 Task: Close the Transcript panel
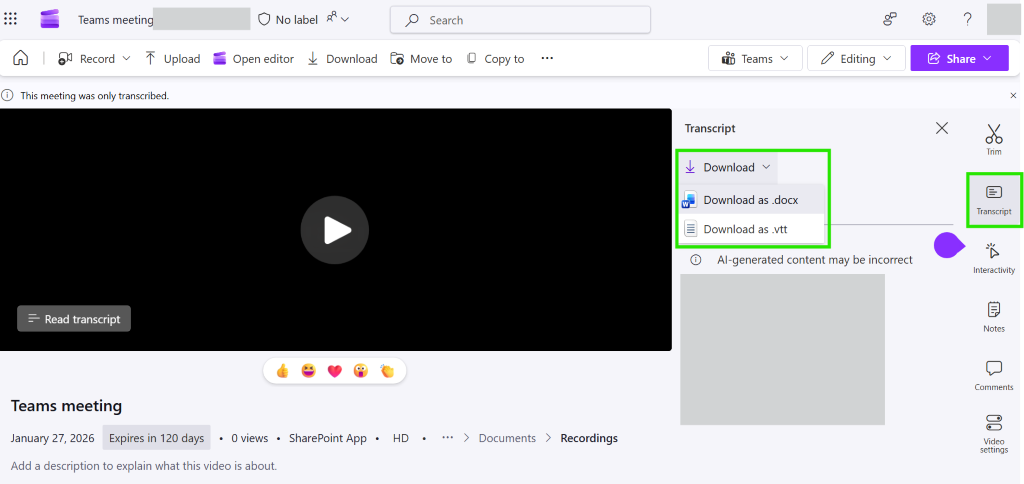(x=942, y=128)
